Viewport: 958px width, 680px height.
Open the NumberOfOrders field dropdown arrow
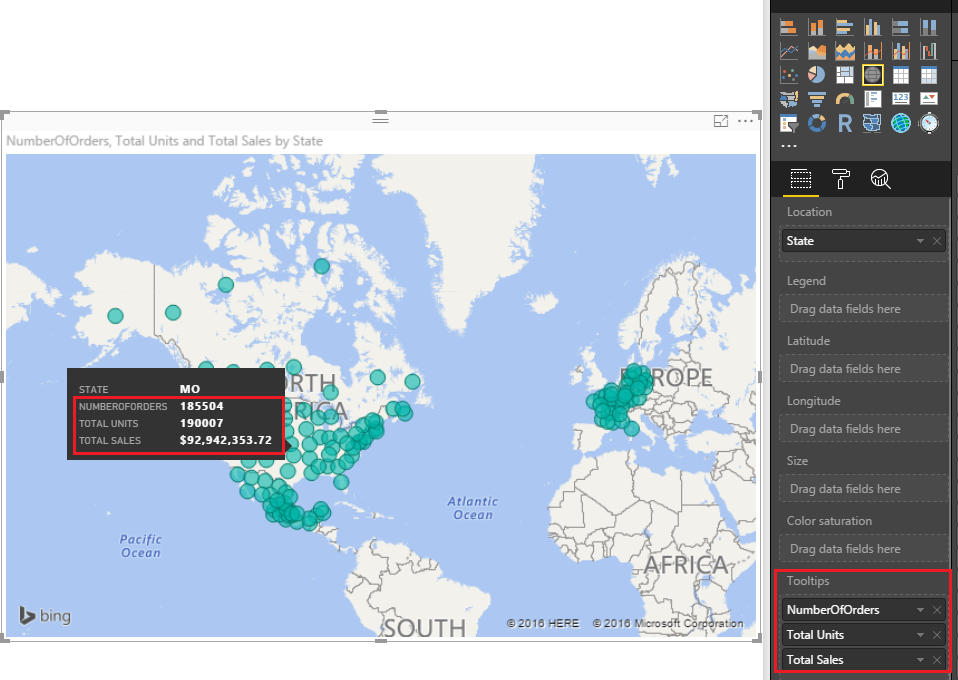[x=920, y=610]
